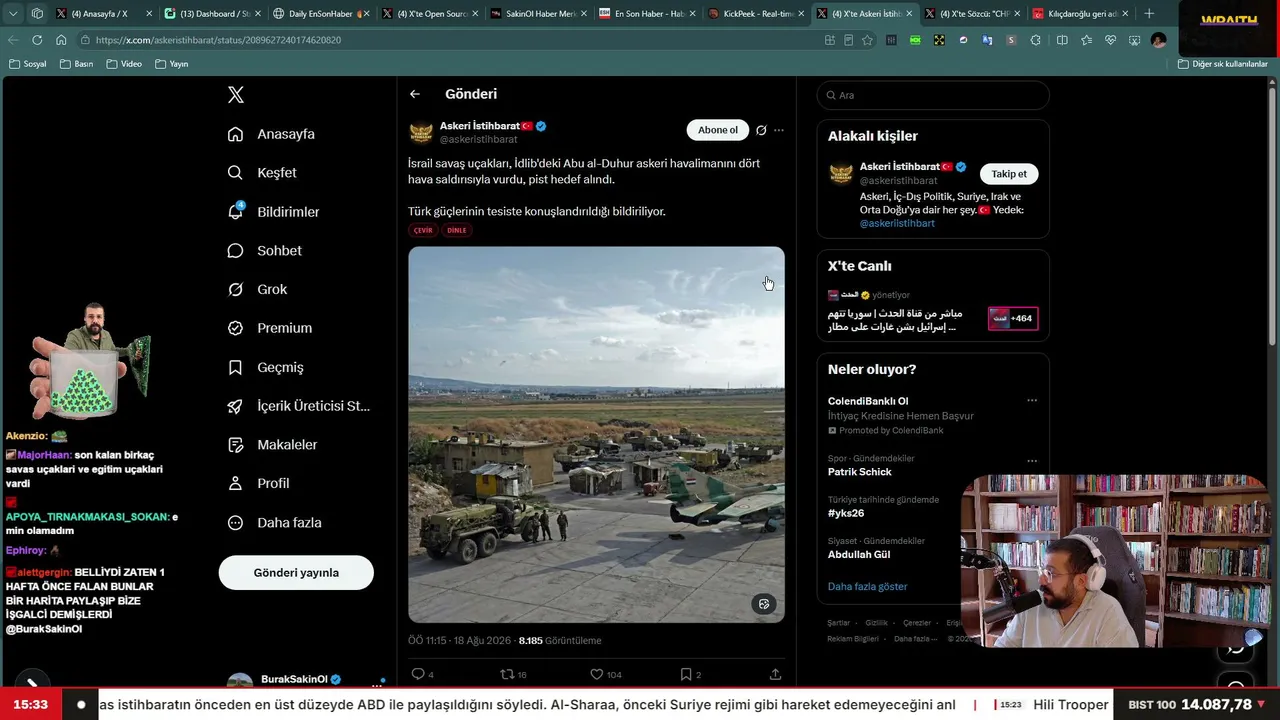Open the Sohbet chat section

264,251
